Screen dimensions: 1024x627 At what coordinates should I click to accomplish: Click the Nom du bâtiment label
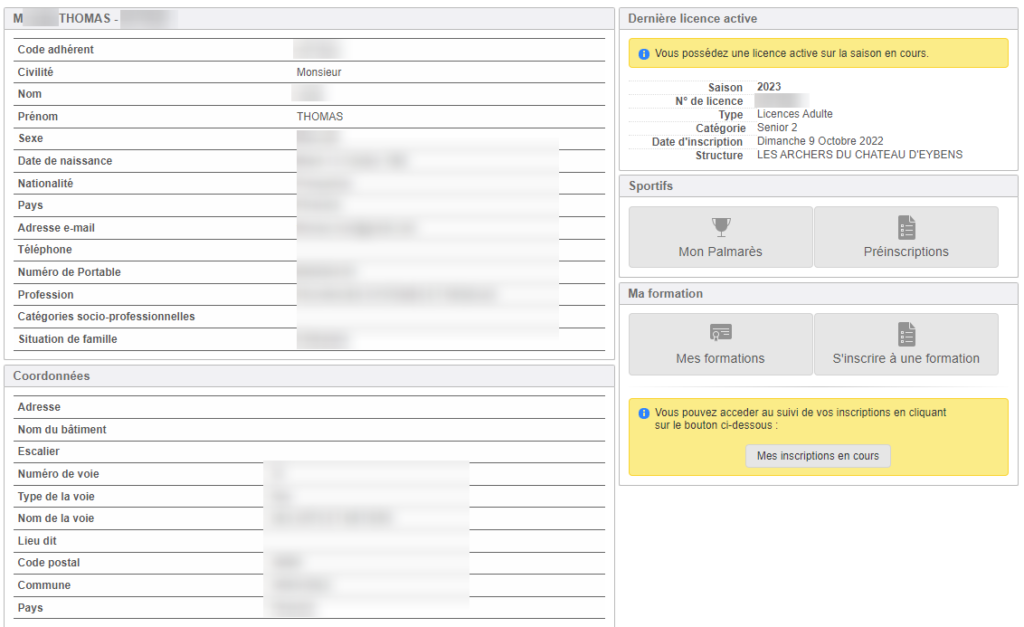(62, 430)
